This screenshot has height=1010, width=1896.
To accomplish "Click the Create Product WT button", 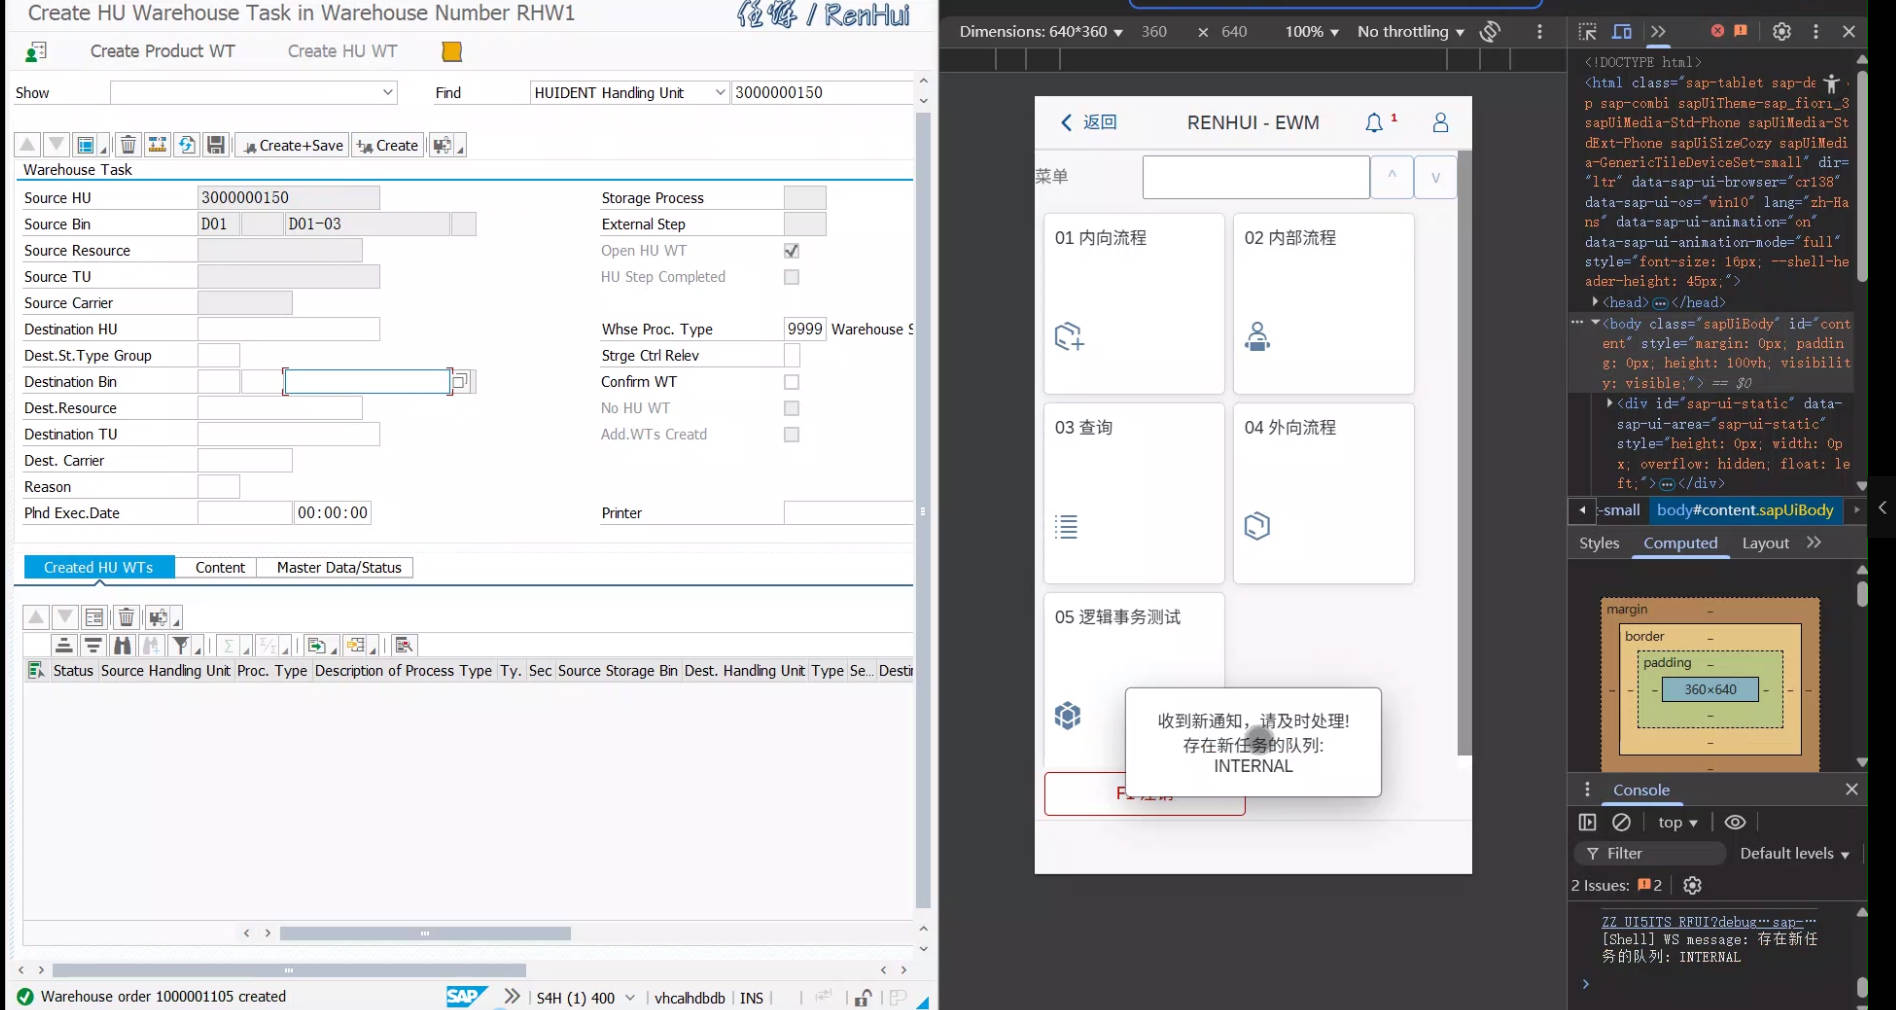I will (x=162, y=51).
